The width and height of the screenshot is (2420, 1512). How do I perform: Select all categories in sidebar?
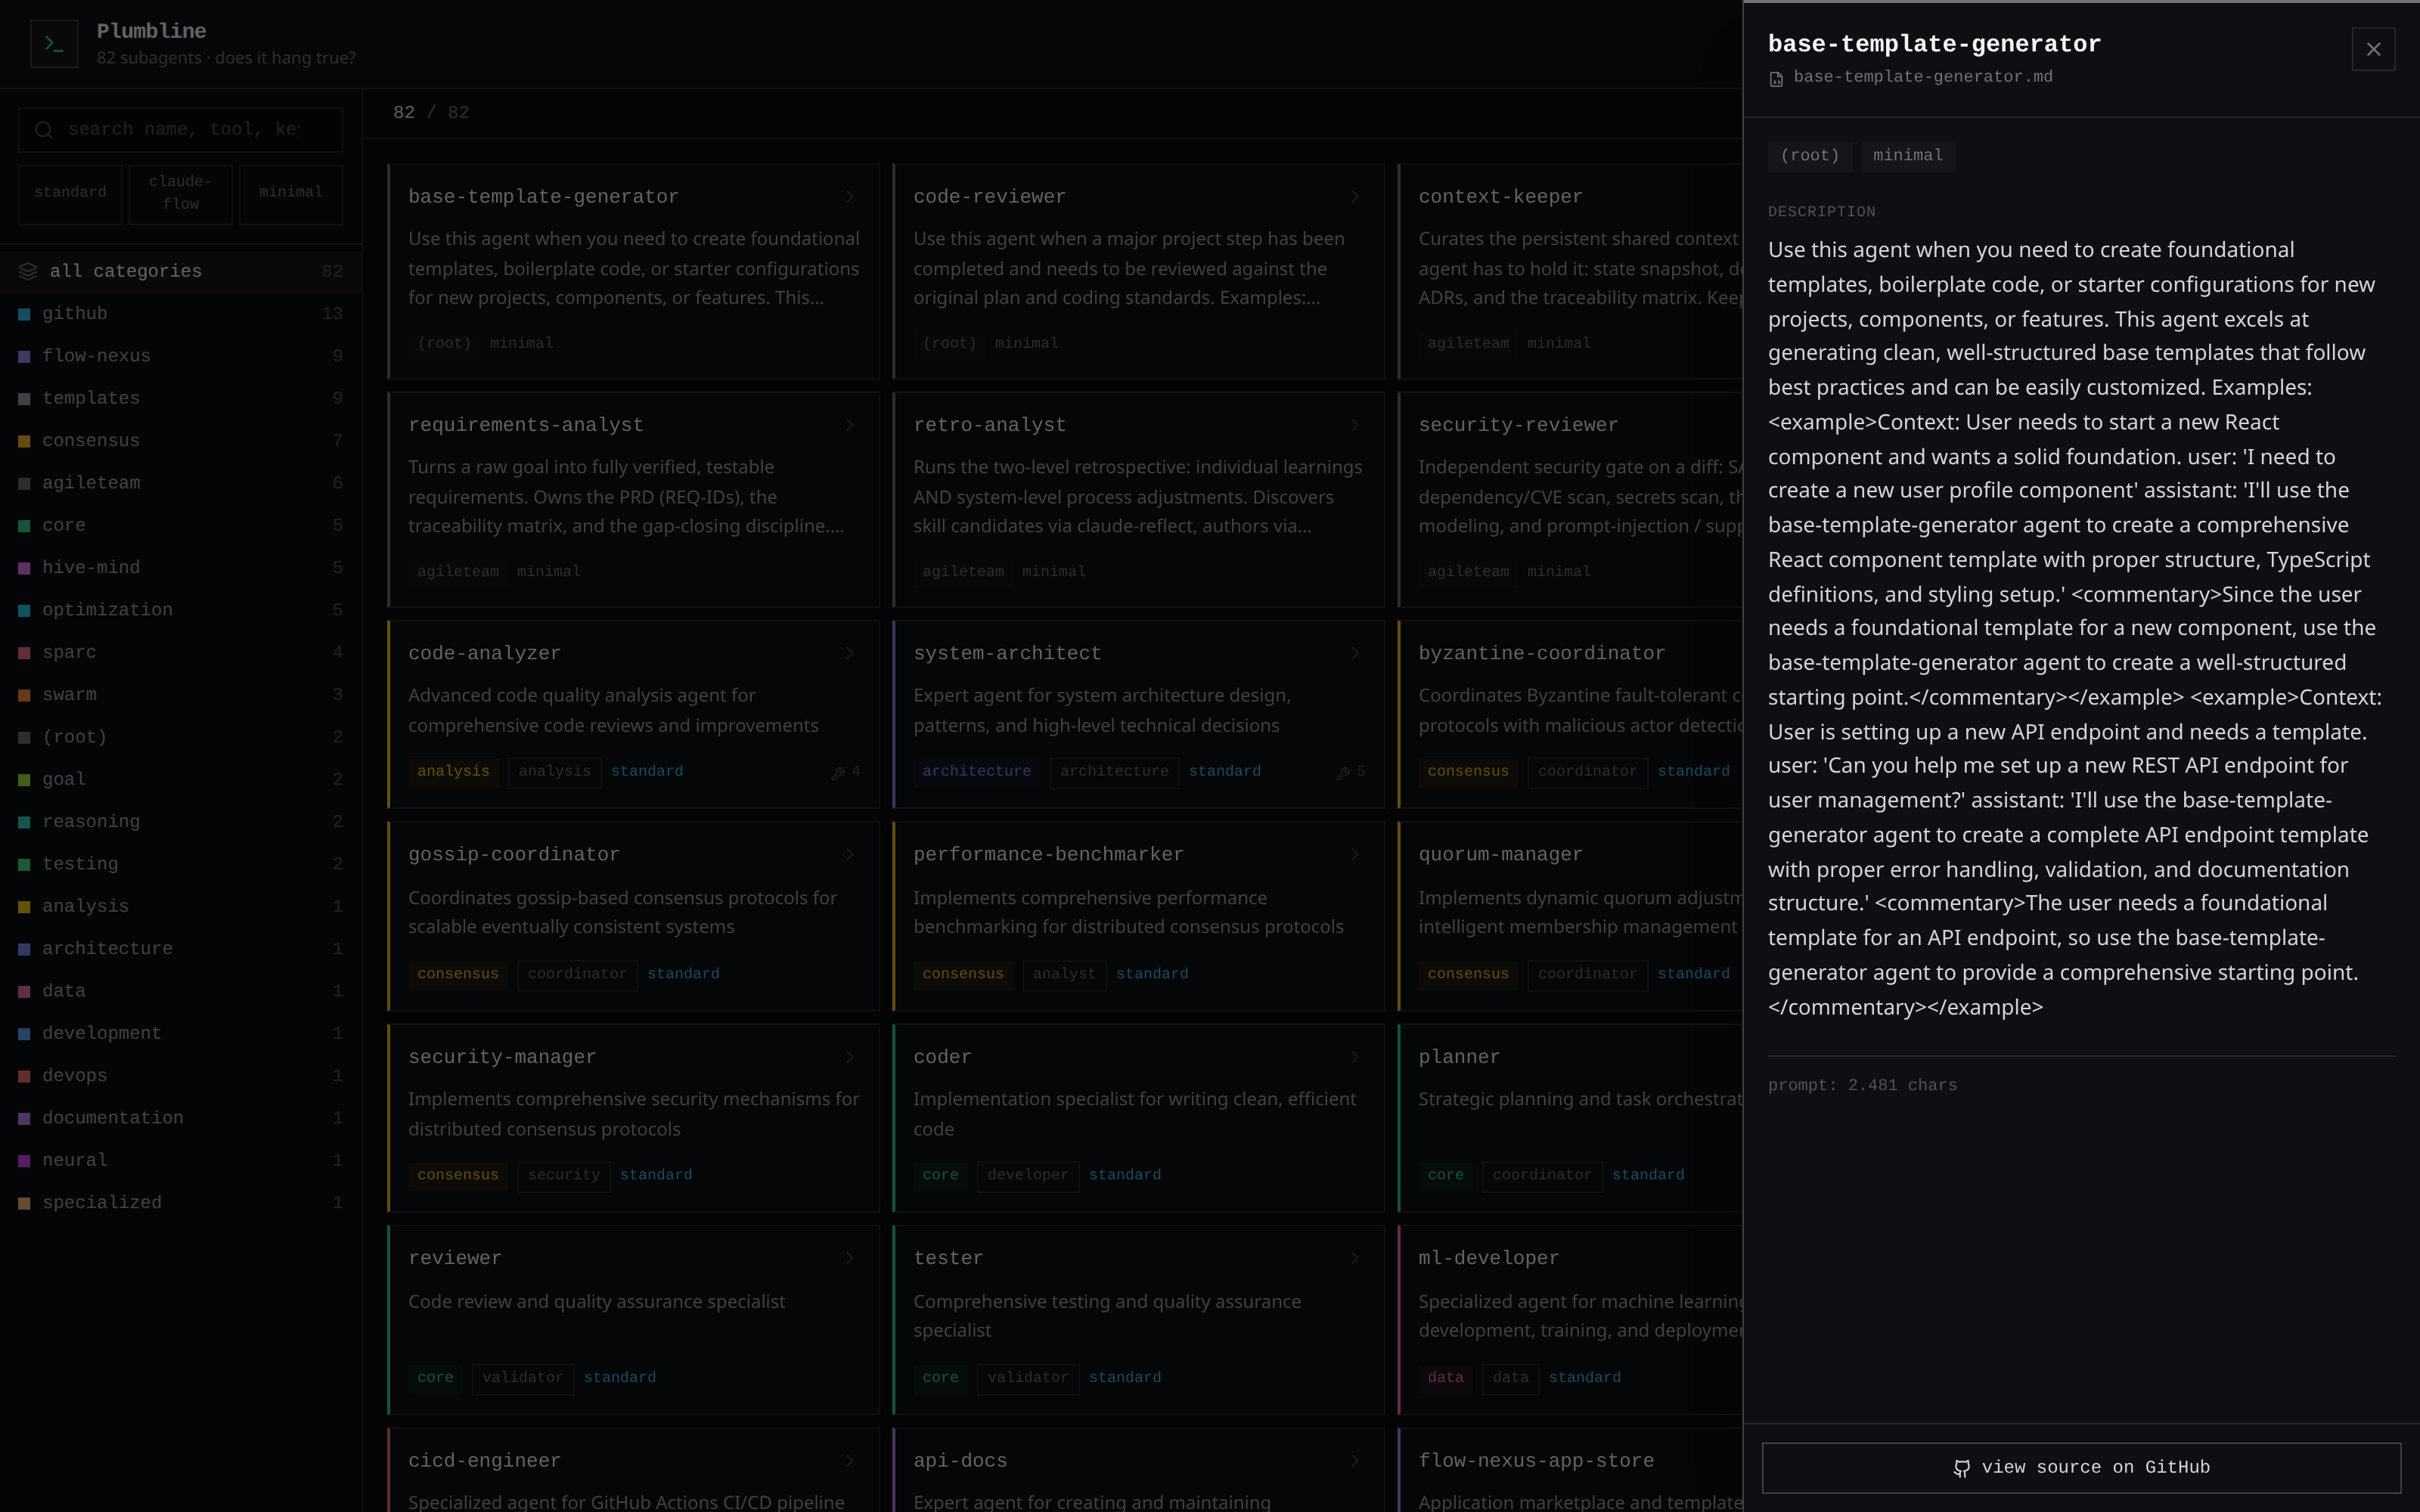coord(181,271)
